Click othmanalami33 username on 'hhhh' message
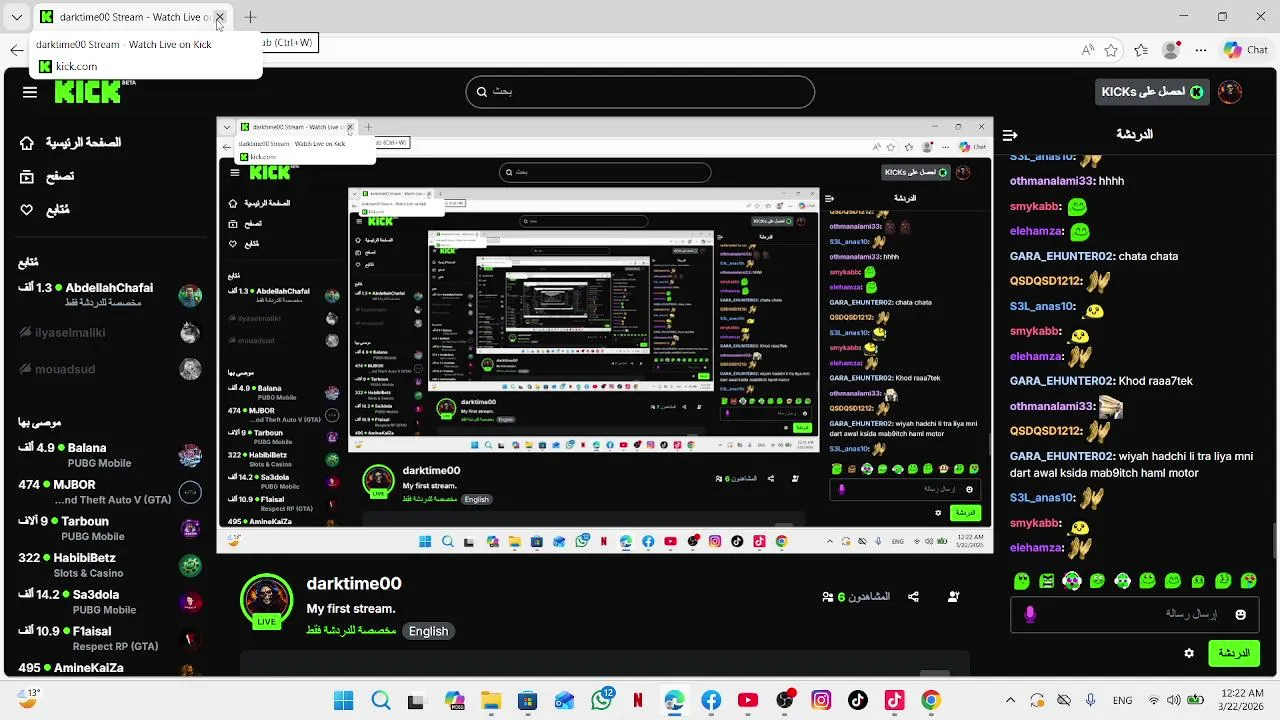This screenshot has width=1280, height=720. point(1052,181)
